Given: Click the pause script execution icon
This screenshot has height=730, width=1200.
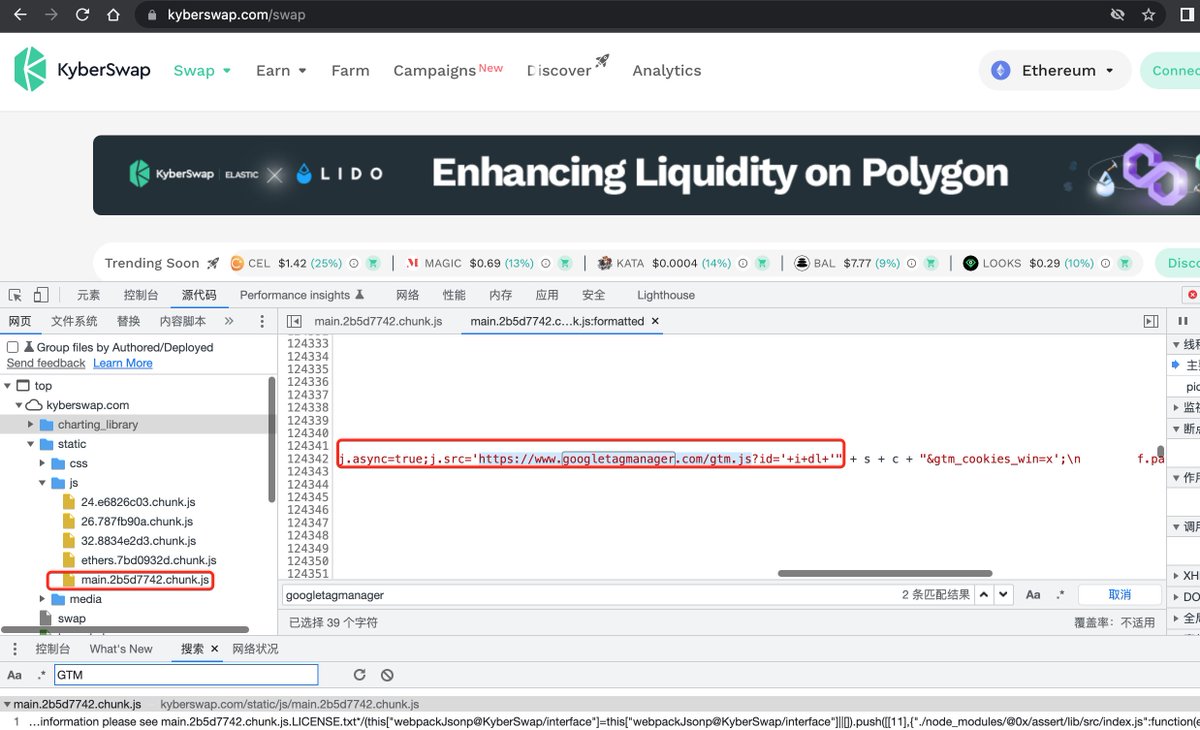Looking at the screenshot, I should (x=1183, y=321).
